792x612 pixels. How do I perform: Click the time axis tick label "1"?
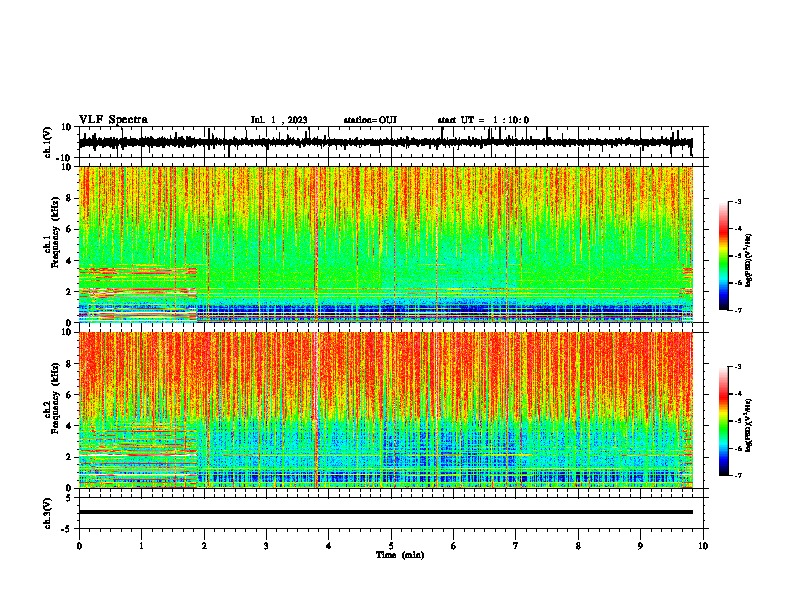pyautogui.click(x=141, y=546)
